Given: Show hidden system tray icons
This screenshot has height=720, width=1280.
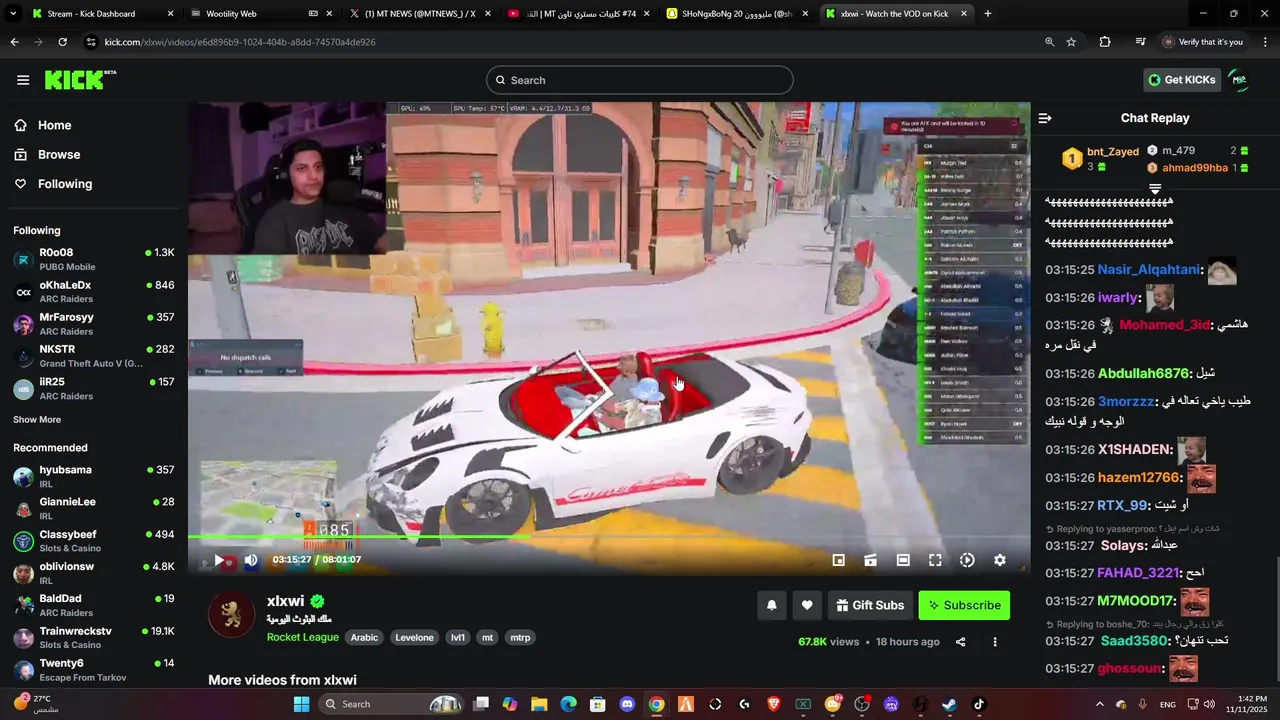Looking at the screenshot, I should (x=1099, y=704).
